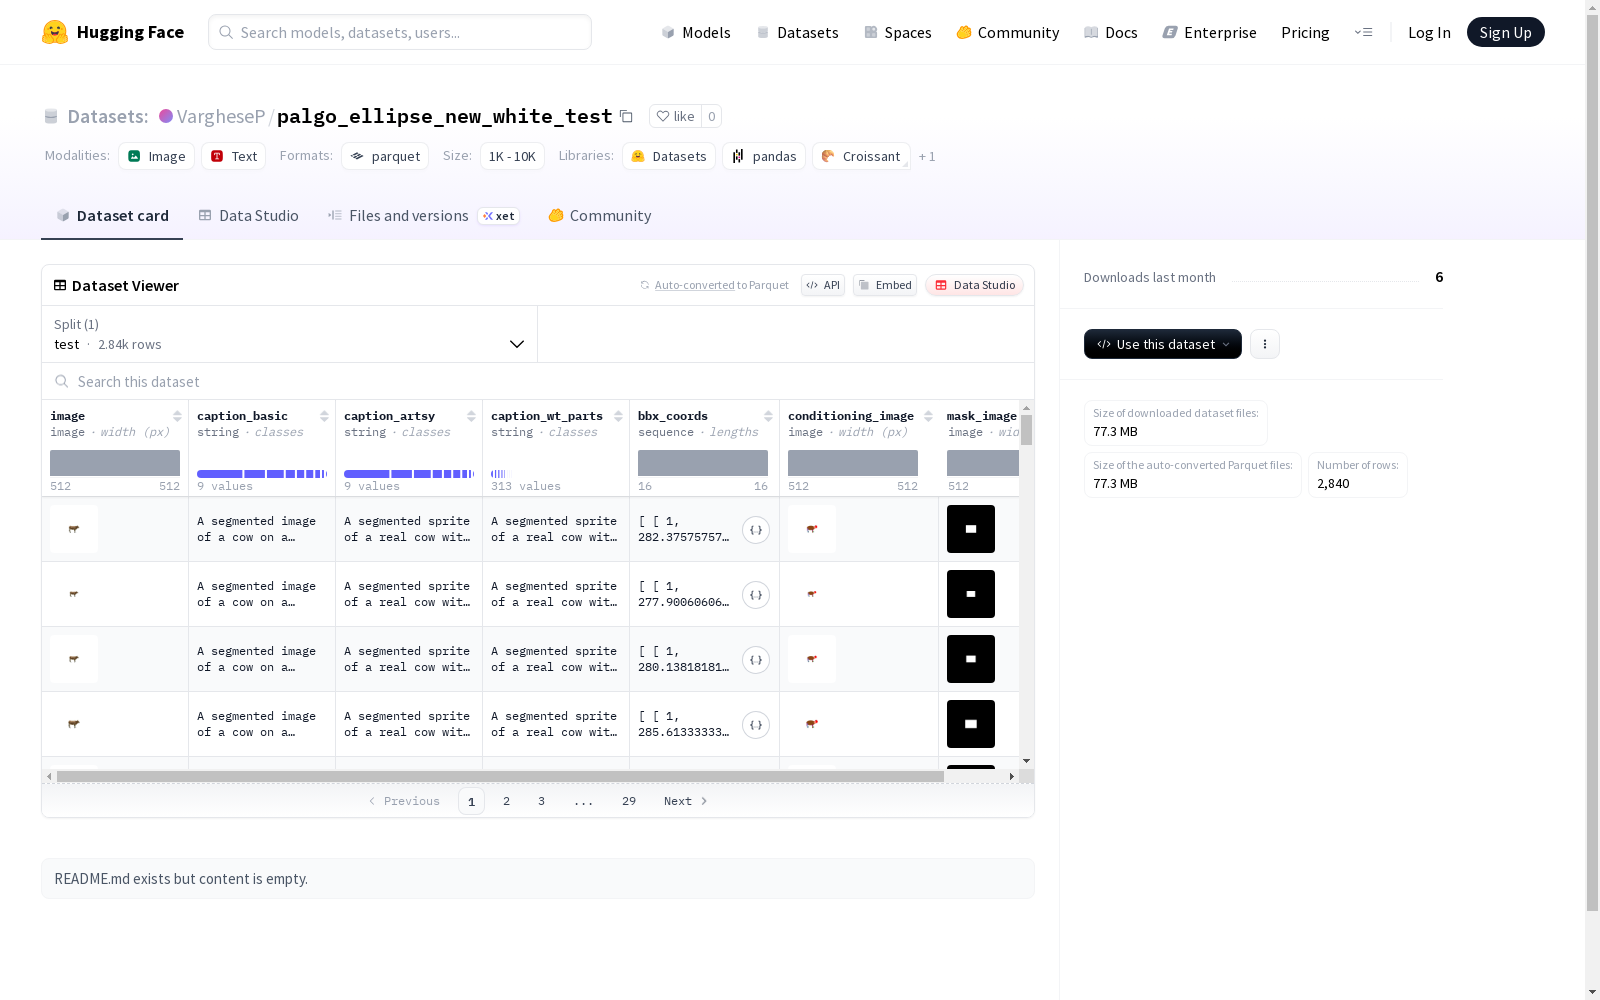
Task: Open the first row mask image thumbnail
Action: (x=971, y=529)
